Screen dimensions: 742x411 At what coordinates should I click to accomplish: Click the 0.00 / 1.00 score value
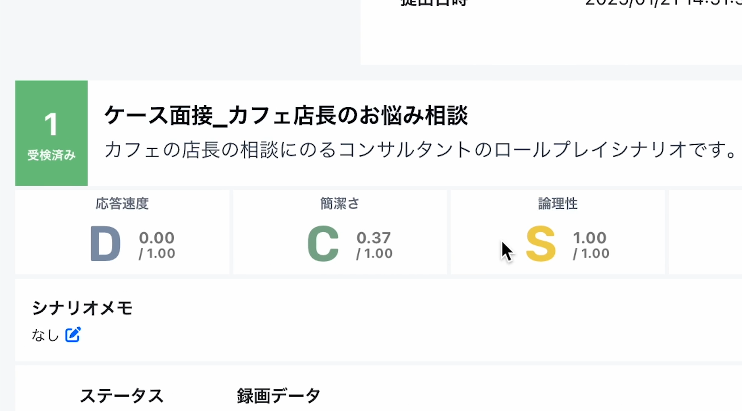(x=157, y=245)
